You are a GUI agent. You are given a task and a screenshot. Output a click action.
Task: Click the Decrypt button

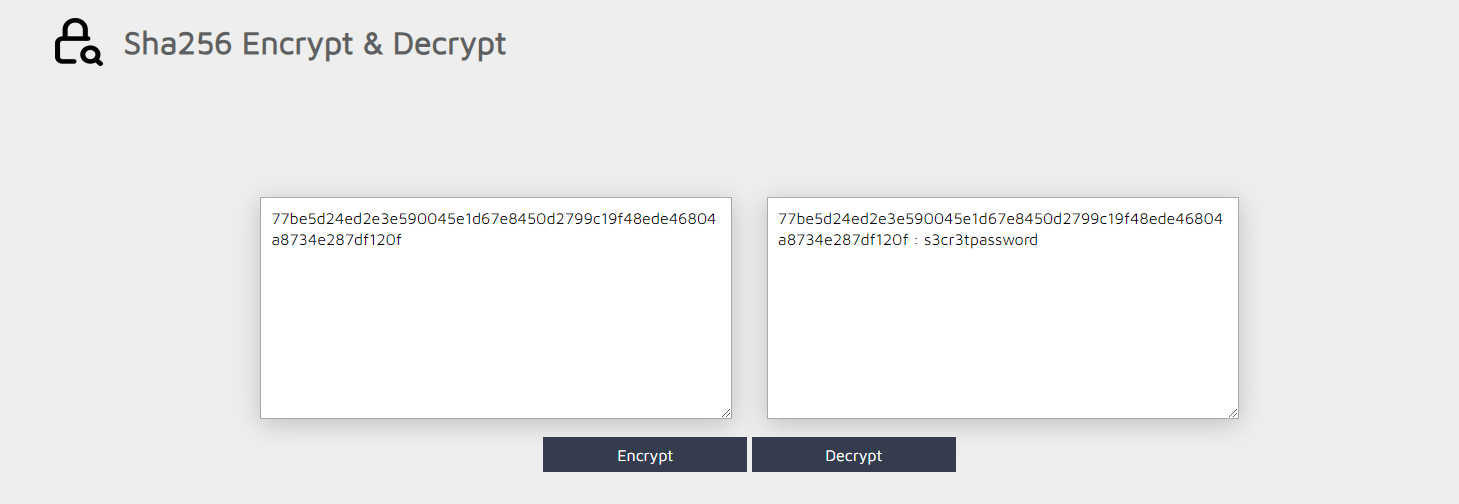(854, 455)
